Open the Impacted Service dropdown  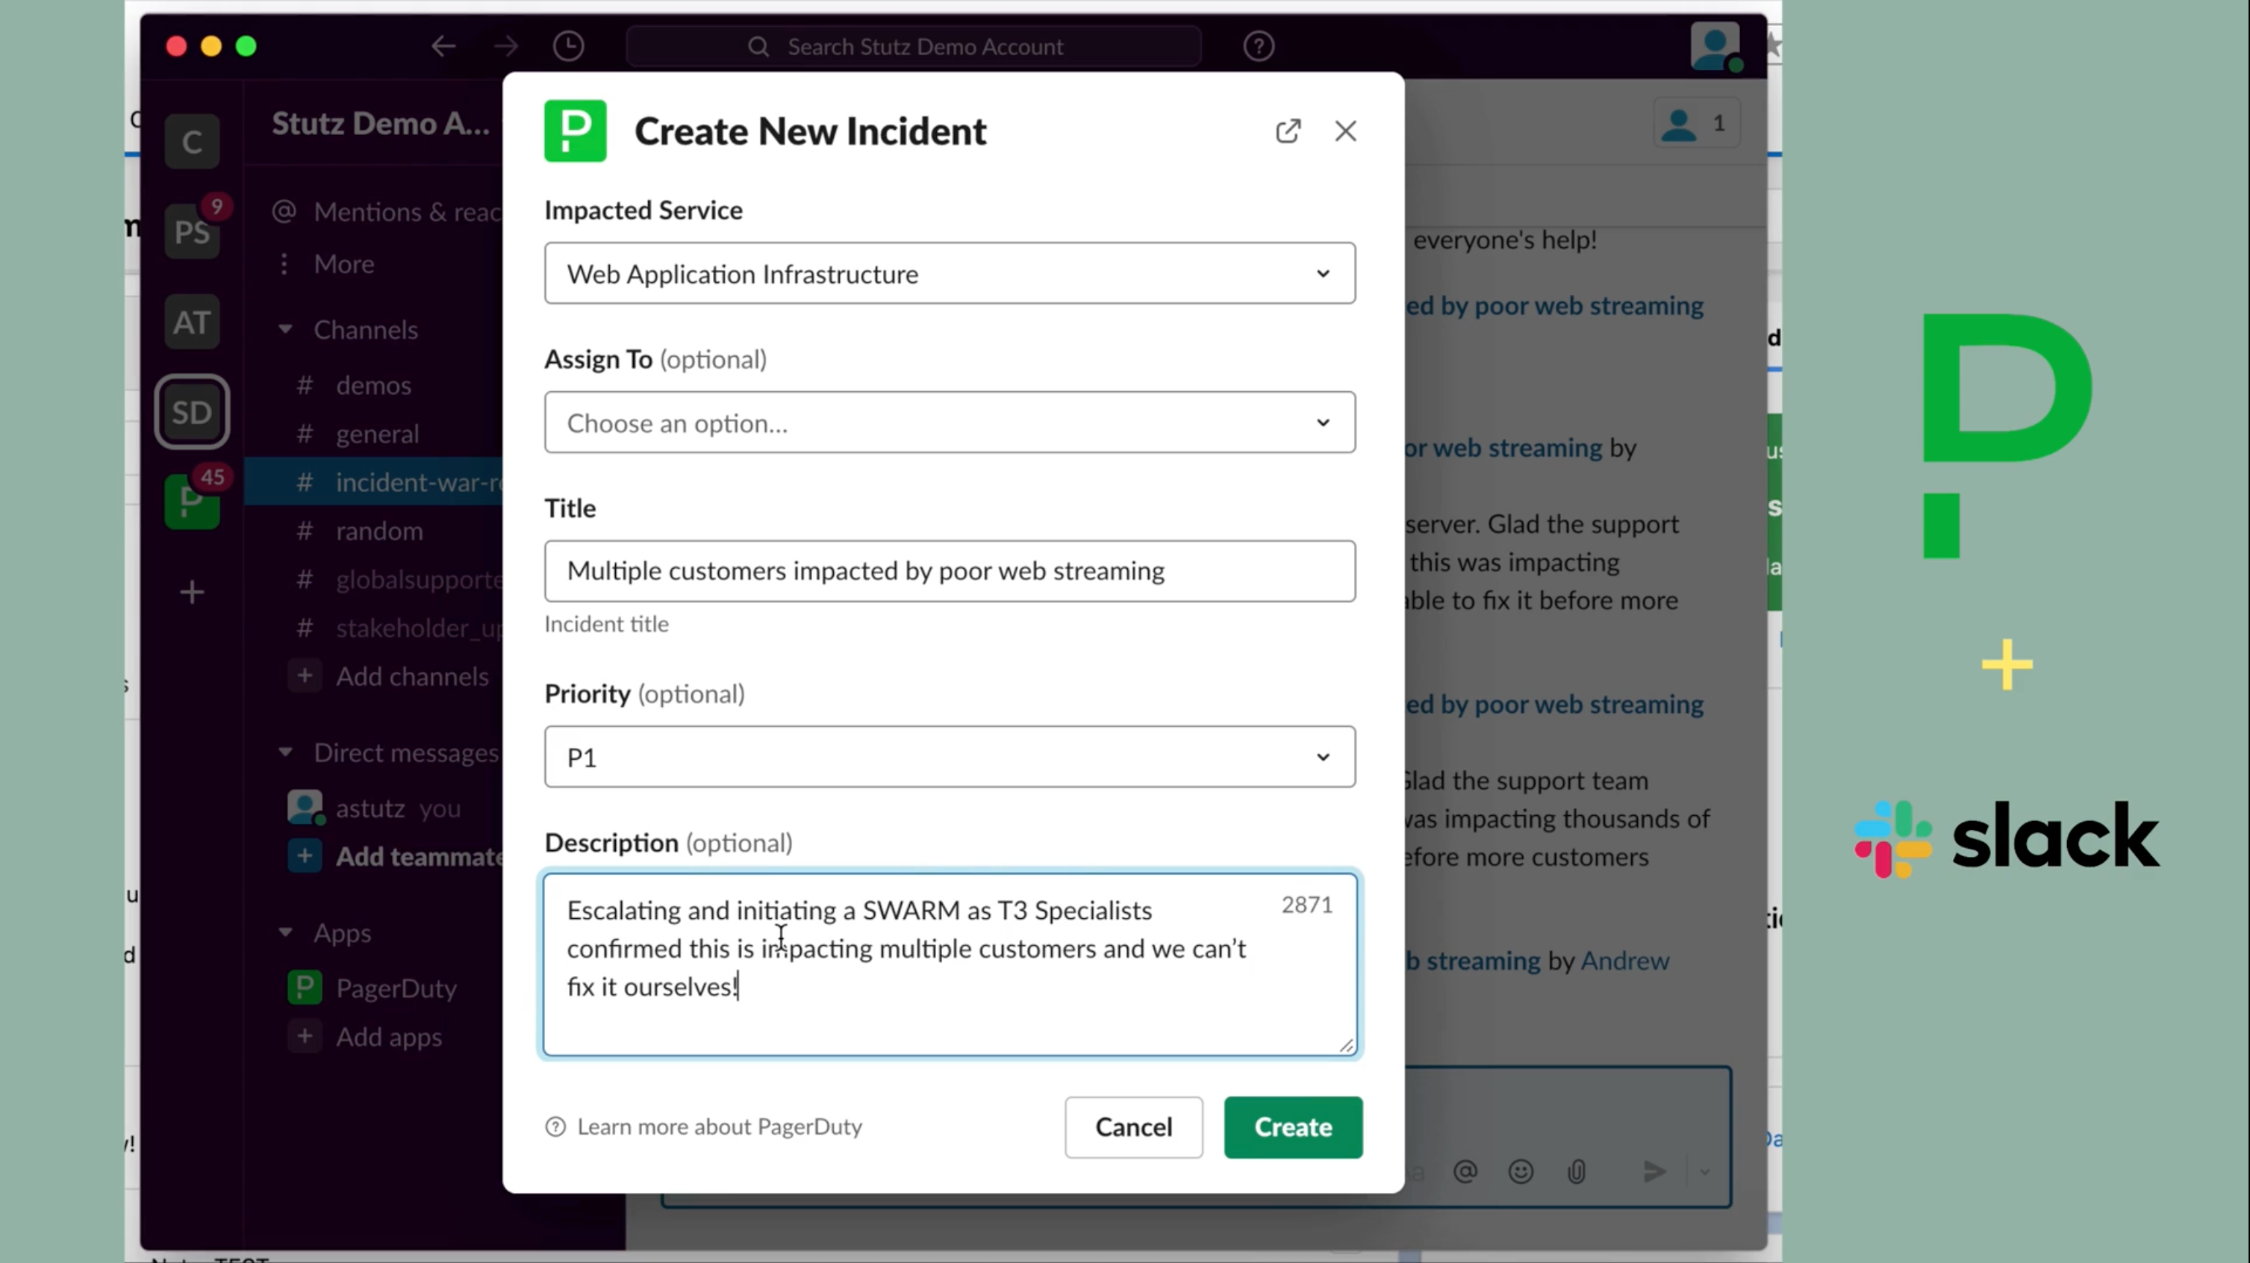pos(1322,273)
